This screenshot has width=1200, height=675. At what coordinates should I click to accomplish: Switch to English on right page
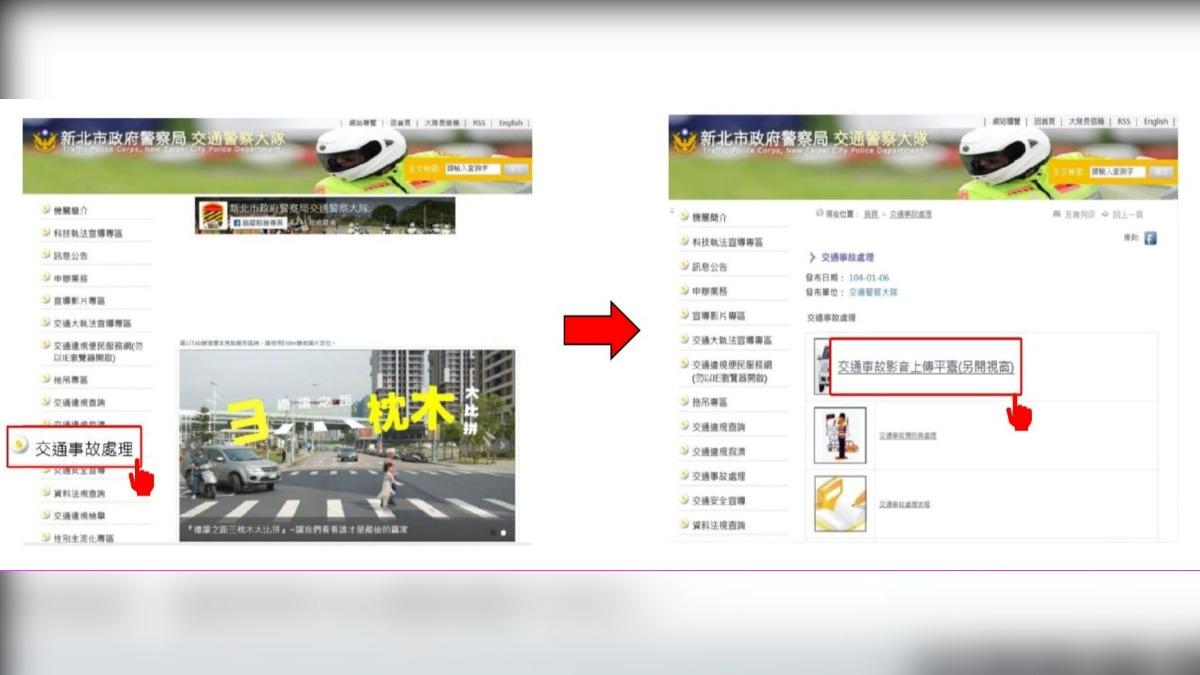[x=1156, y=121]
